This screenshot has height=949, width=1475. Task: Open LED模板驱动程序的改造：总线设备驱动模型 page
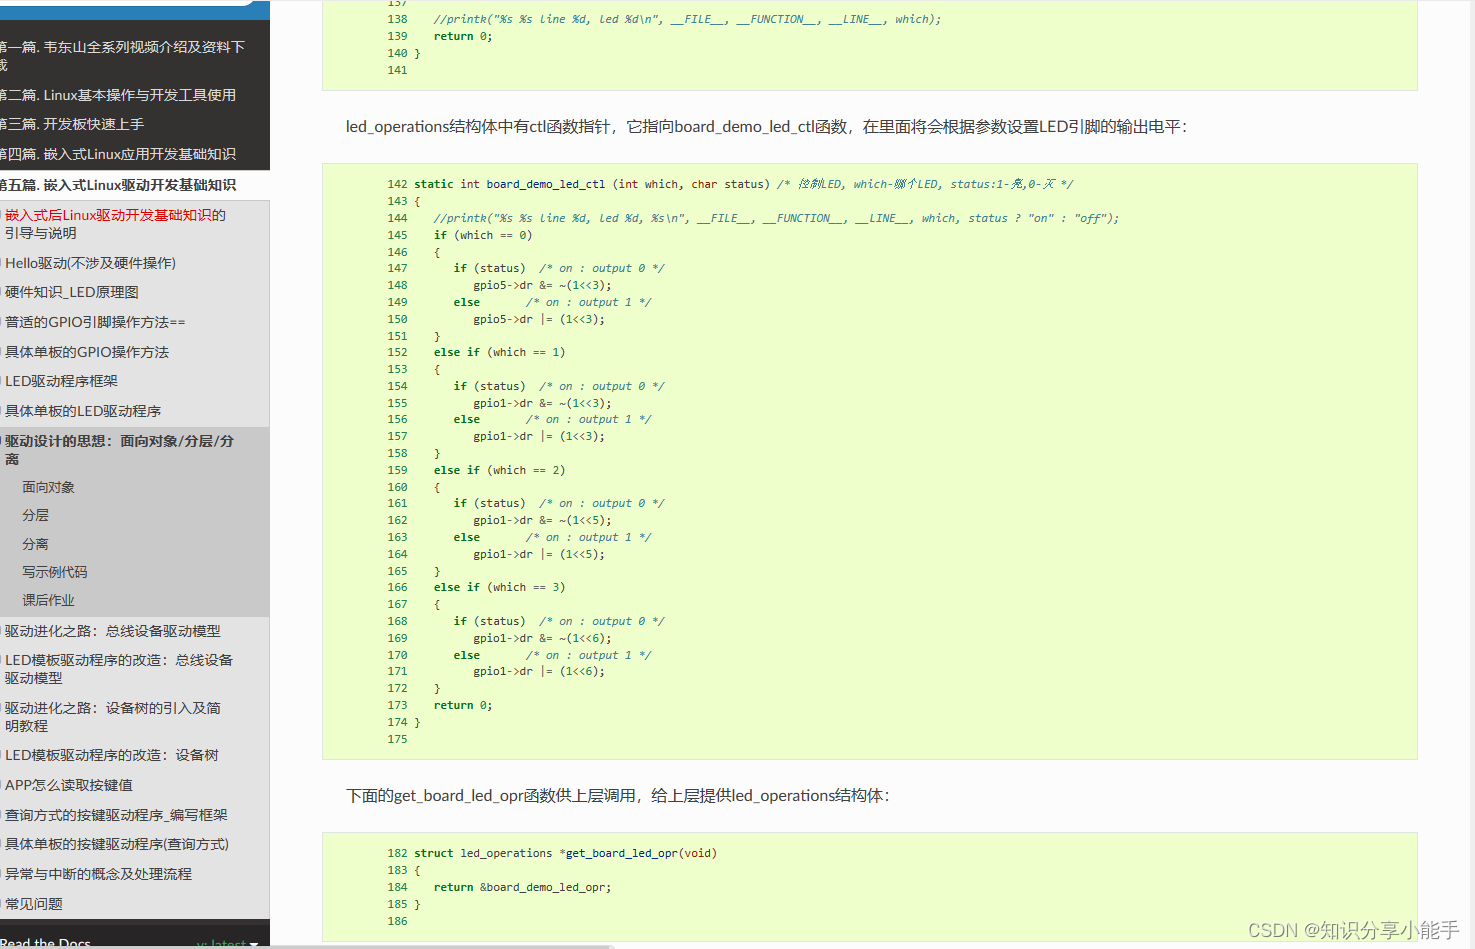(119, 669)
